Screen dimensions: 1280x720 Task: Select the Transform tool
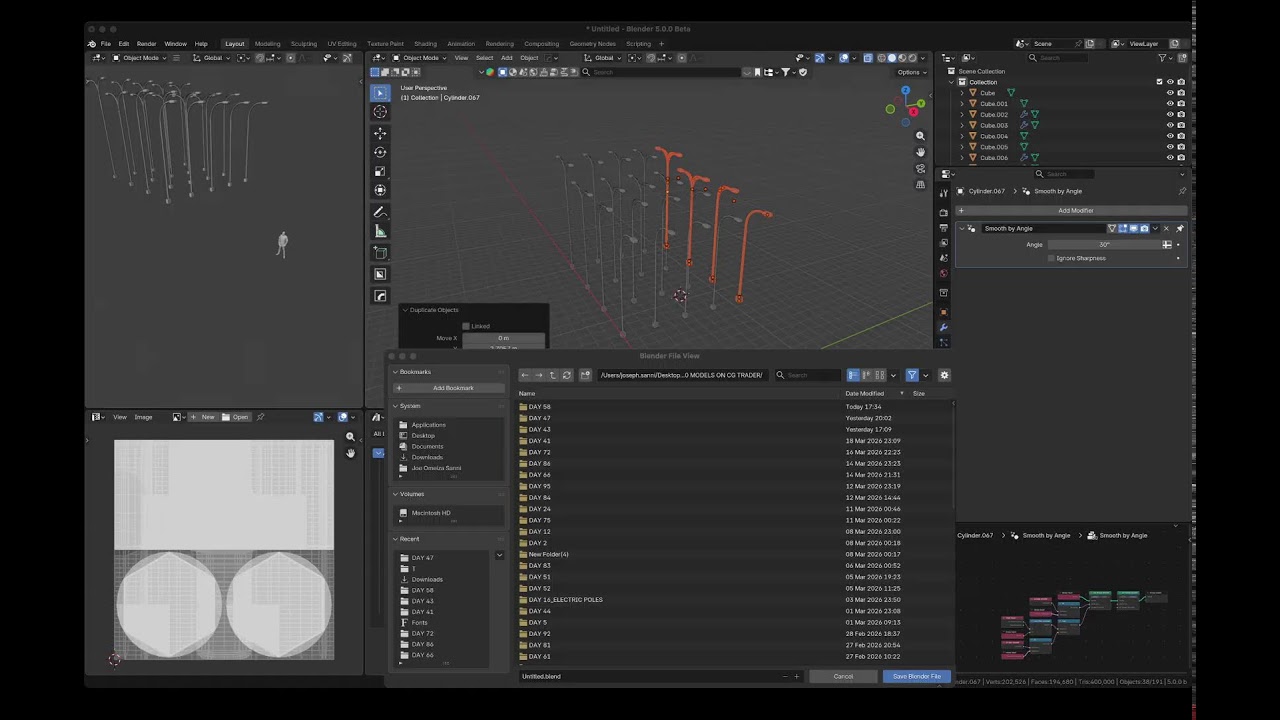click(x=380, y=190)
